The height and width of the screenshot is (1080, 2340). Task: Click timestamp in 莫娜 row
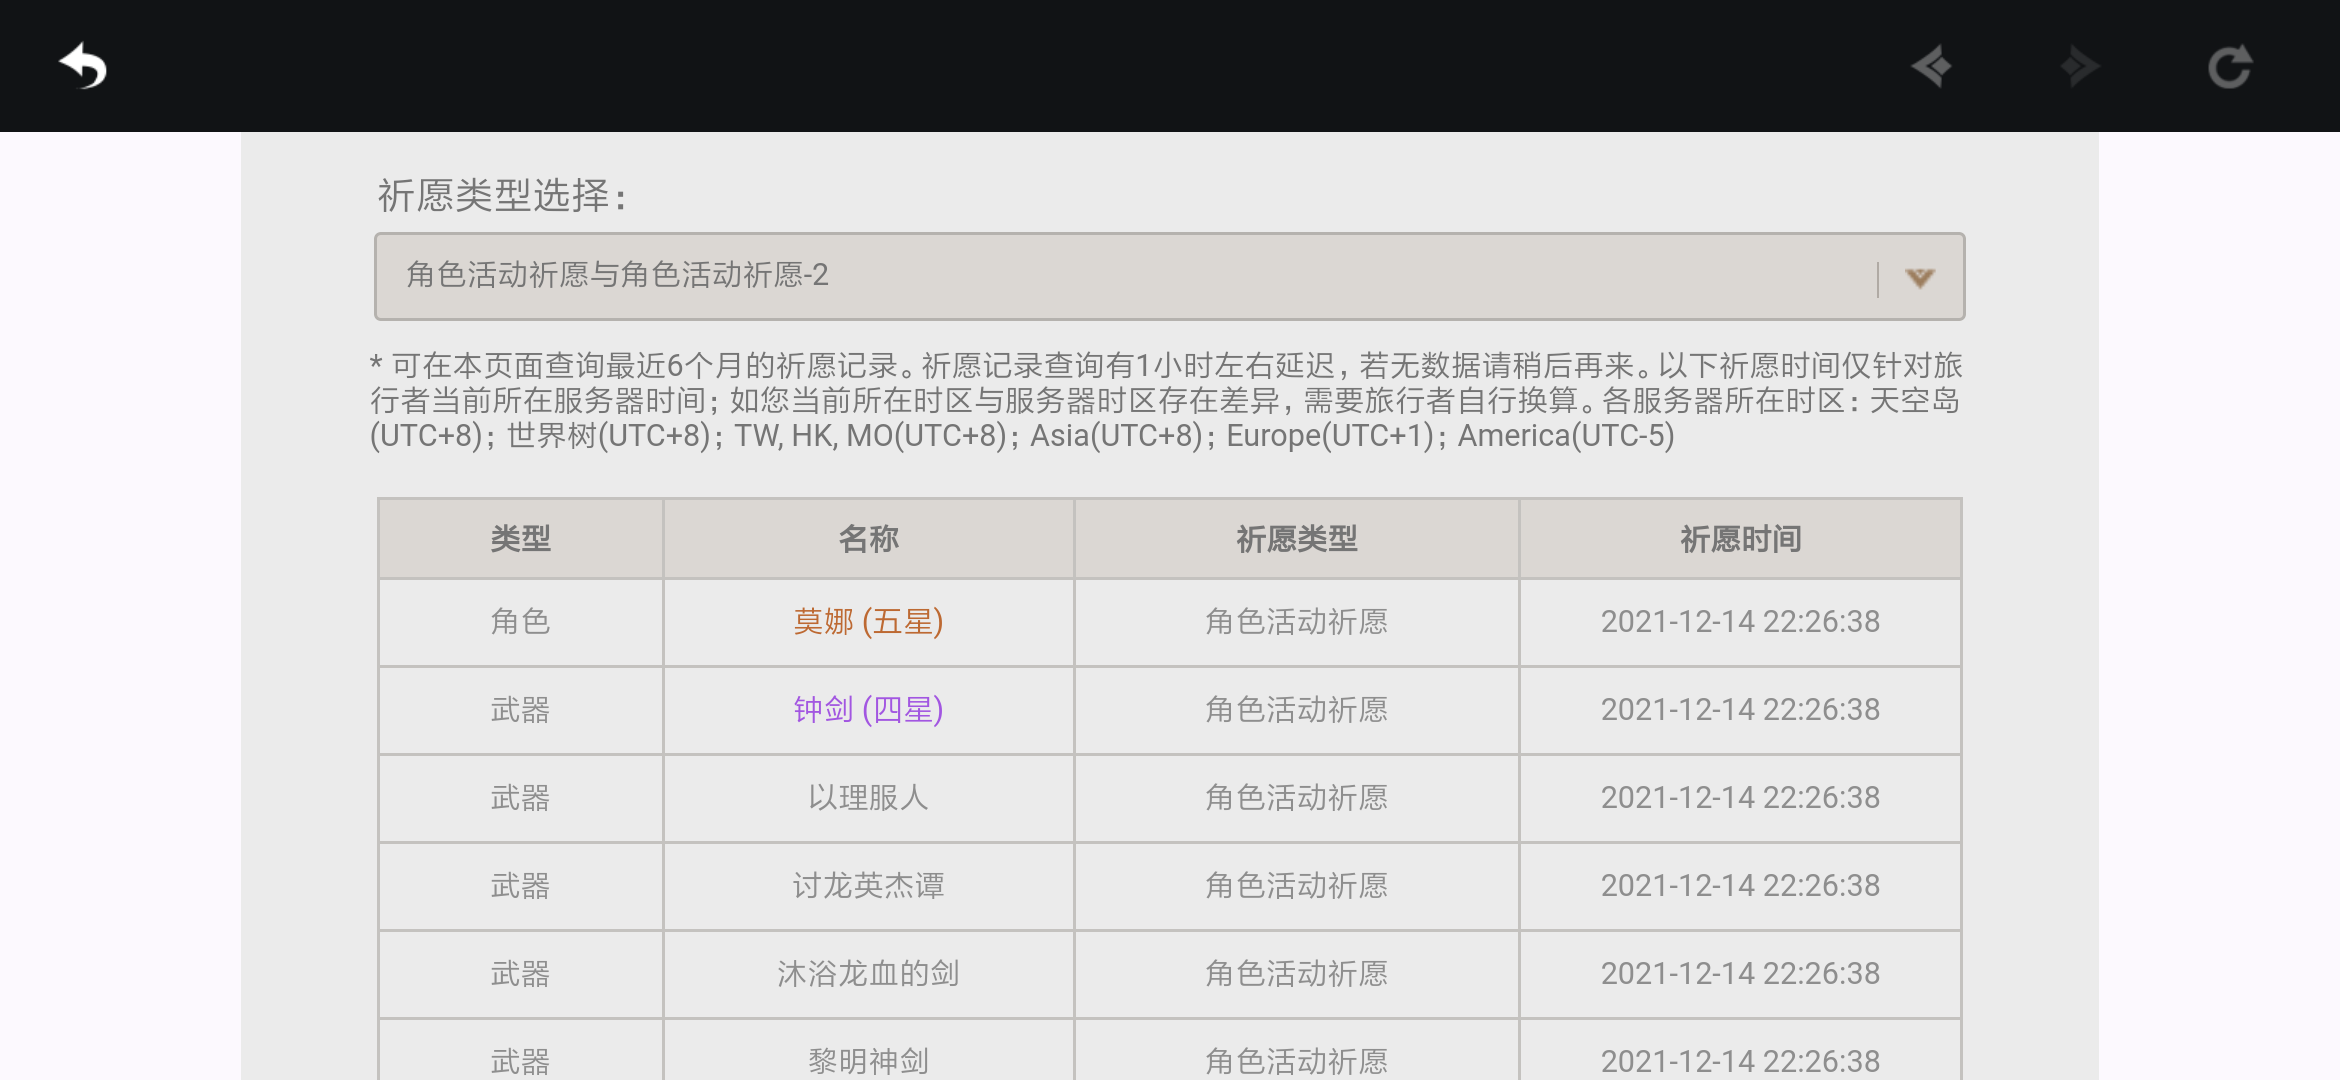pyautogui.click(x=1740, y=622)
